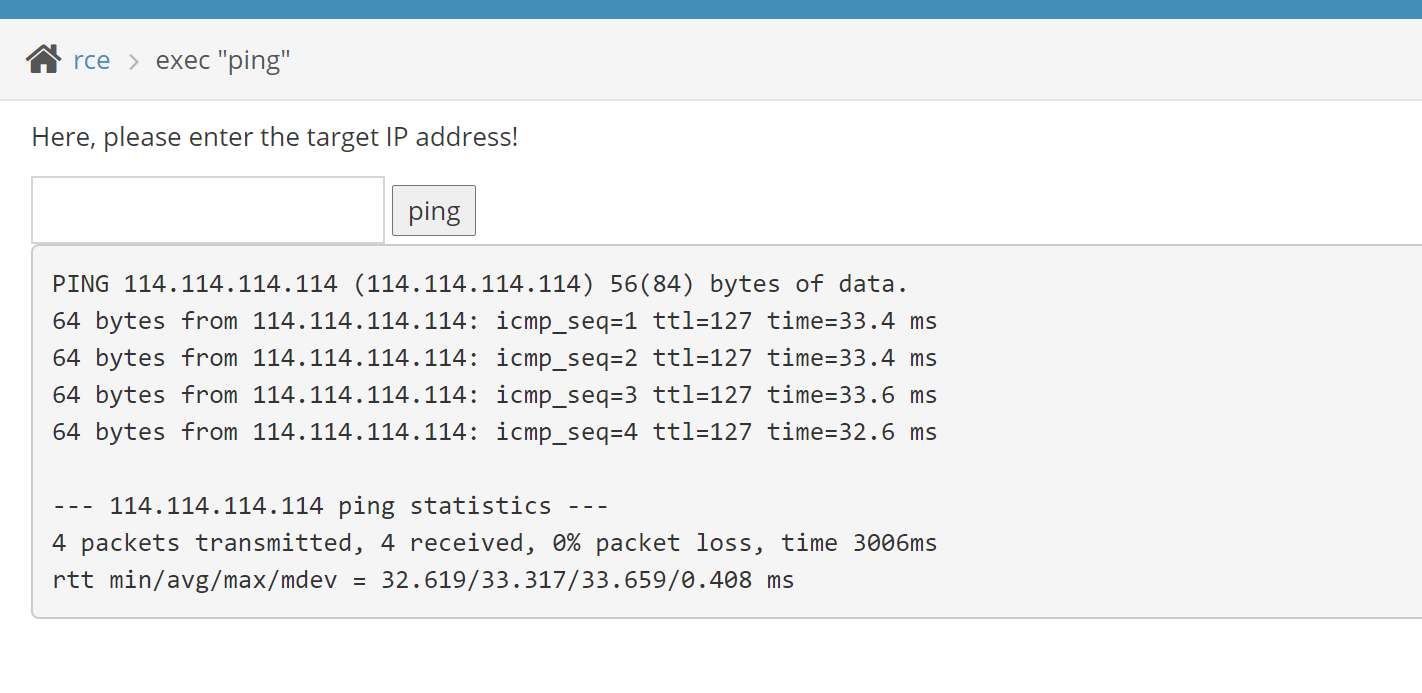Click the rtt min/avg/max/mdev label
This screenshot has width=1422, height=693.
coord(194,580)
